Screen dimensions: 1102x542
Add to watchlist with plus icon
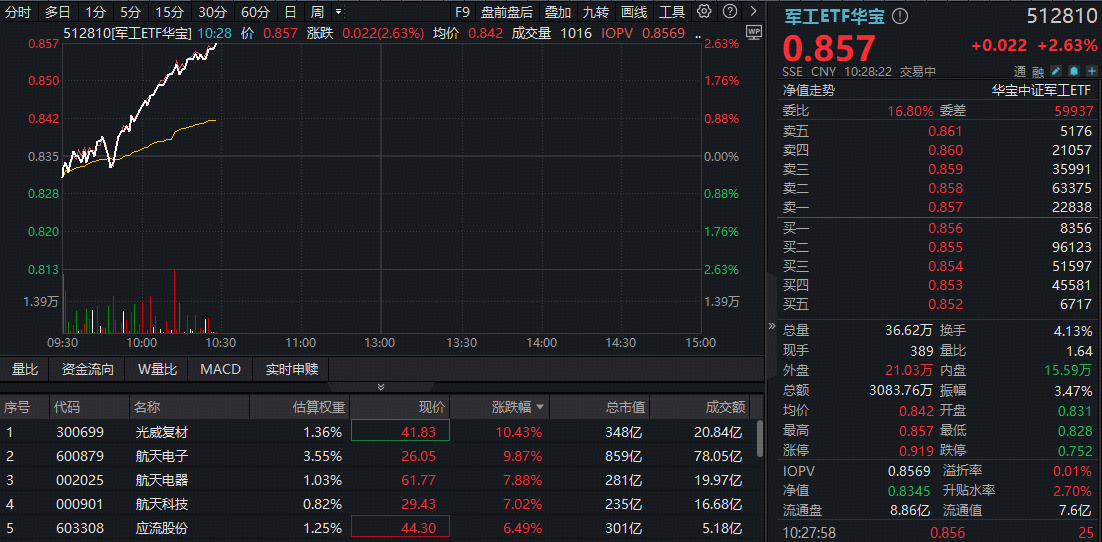click(1091, 71)
